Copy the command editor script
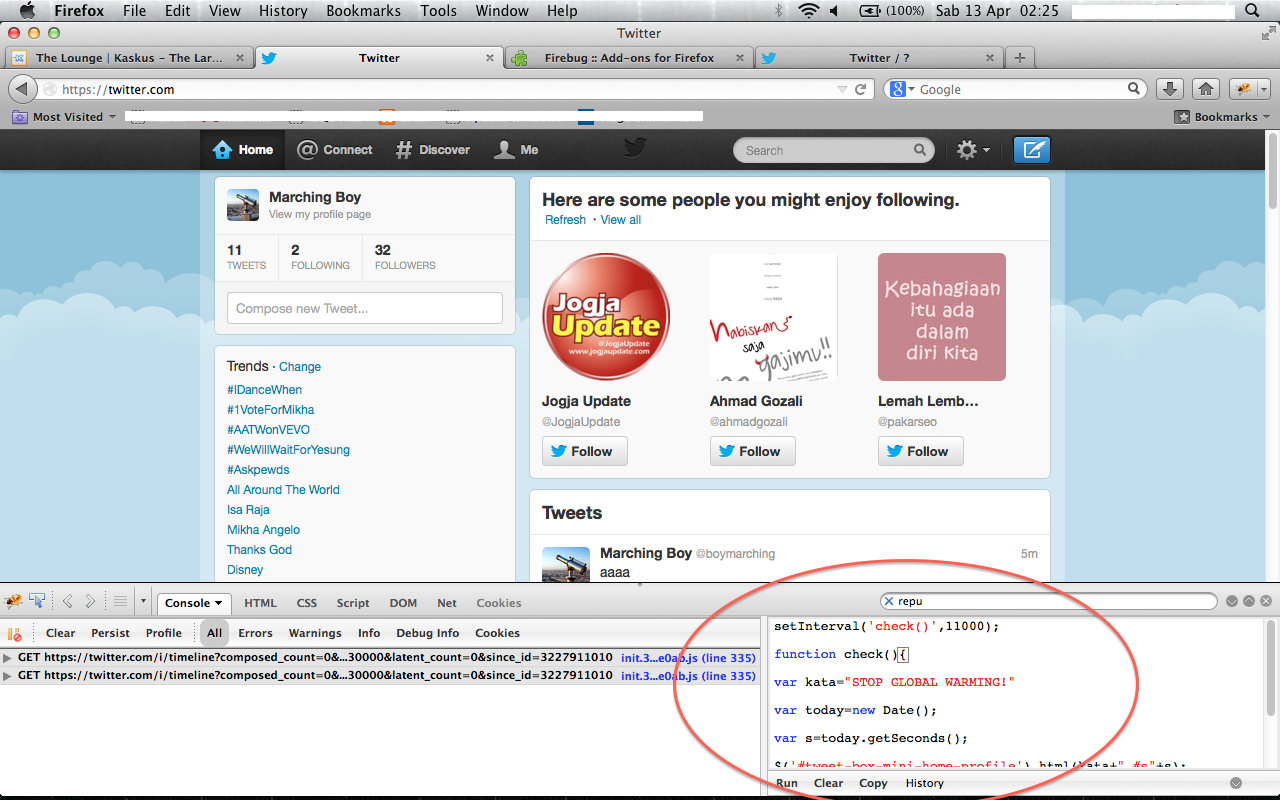The width and height of the screenshot is (1280, 800). point(873,783)
